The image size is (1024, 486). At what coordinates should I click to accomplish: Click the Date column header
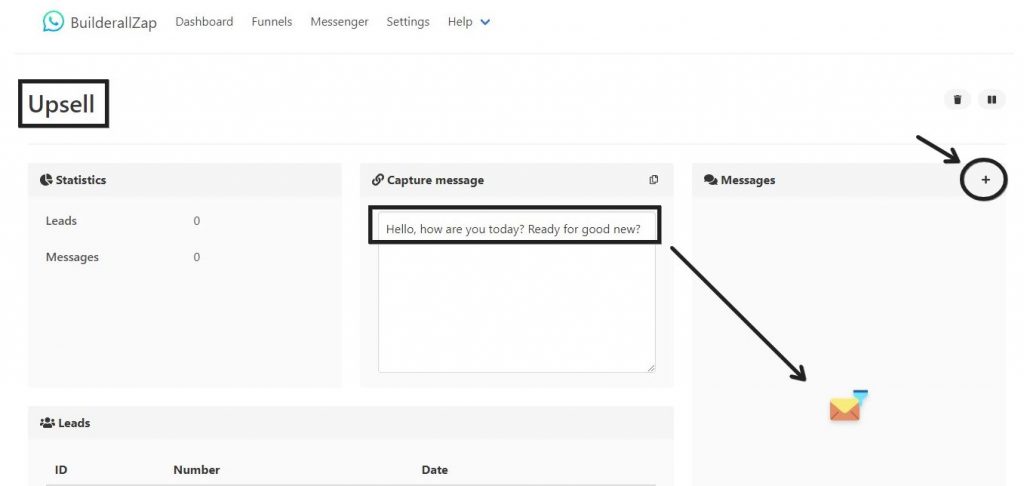click(434, 470)
